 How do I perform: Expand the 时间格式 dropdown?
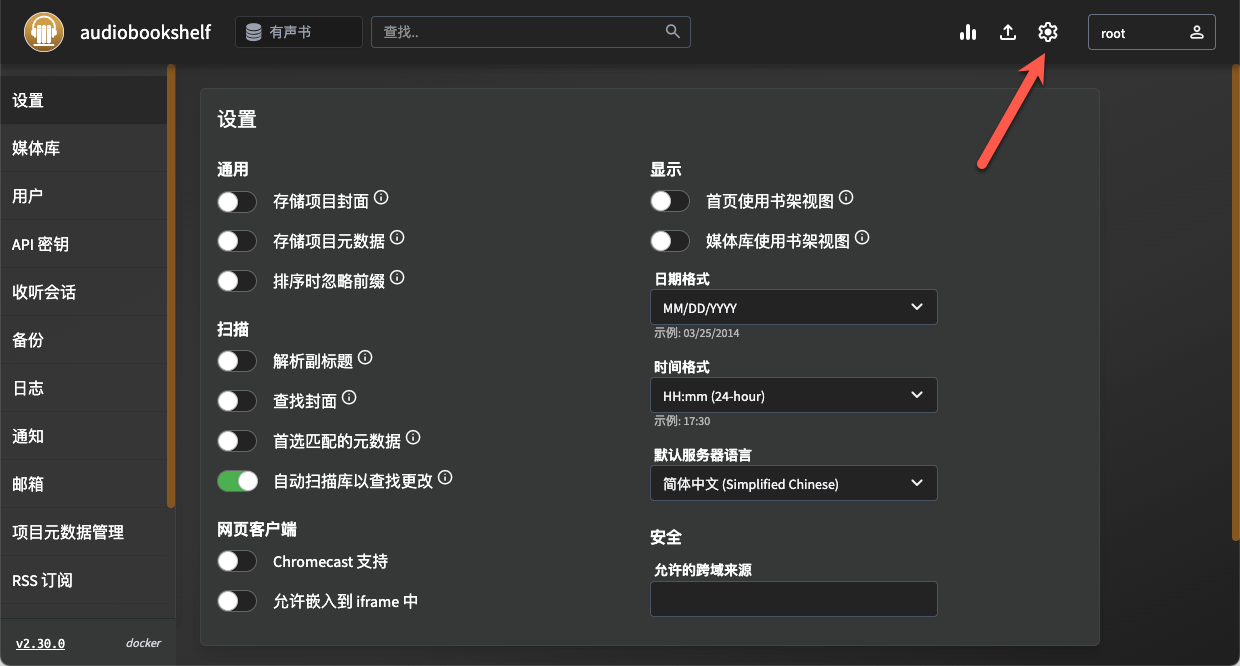[x=793, y=396]
